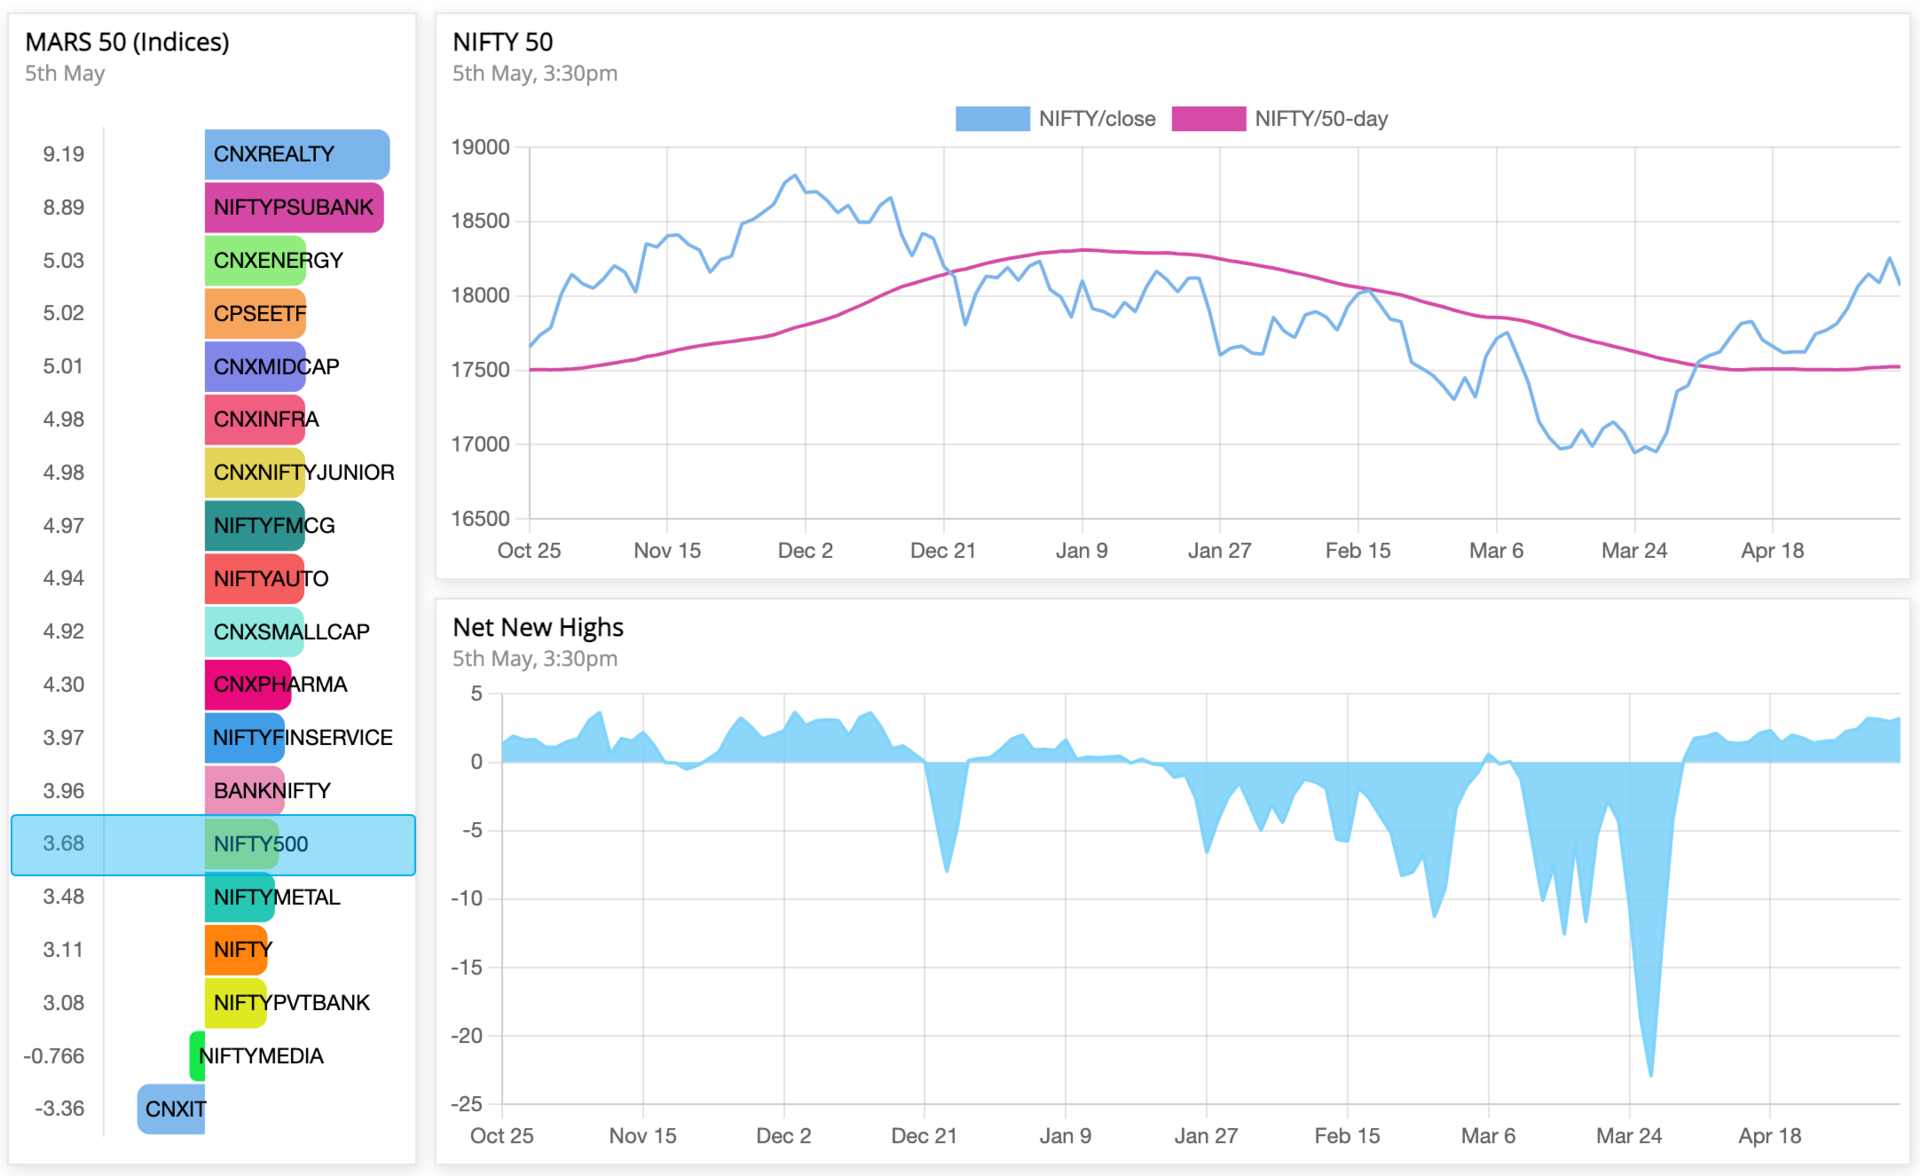Click the 19000 axis label on NIFTY chart
The image size is (1920, 1176).
pos(480,147)
